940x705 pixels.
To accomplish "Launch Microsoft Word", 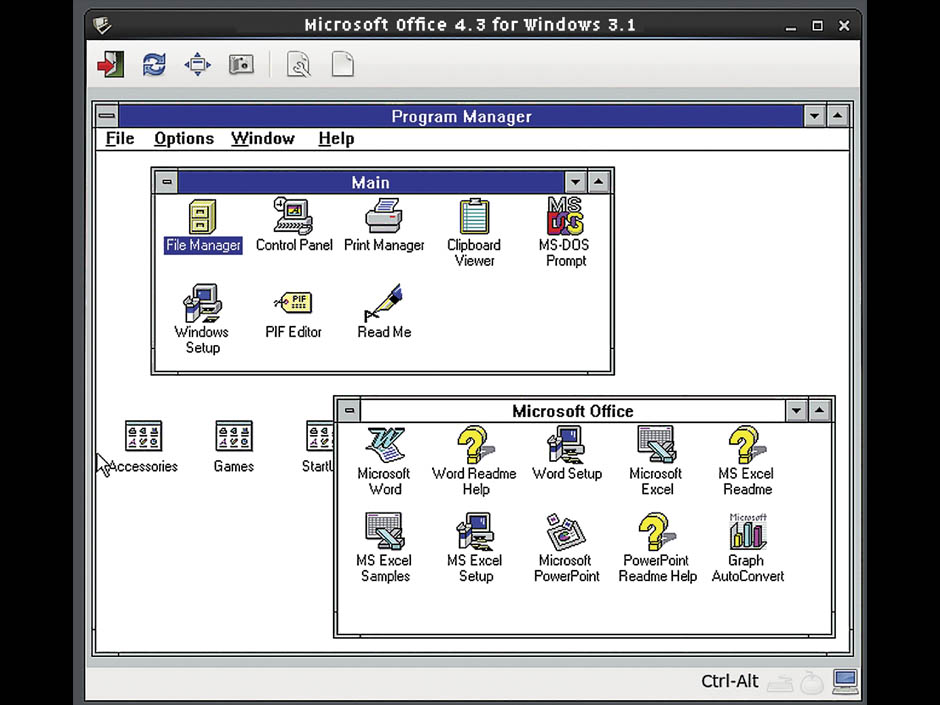I will click(384, 462).
